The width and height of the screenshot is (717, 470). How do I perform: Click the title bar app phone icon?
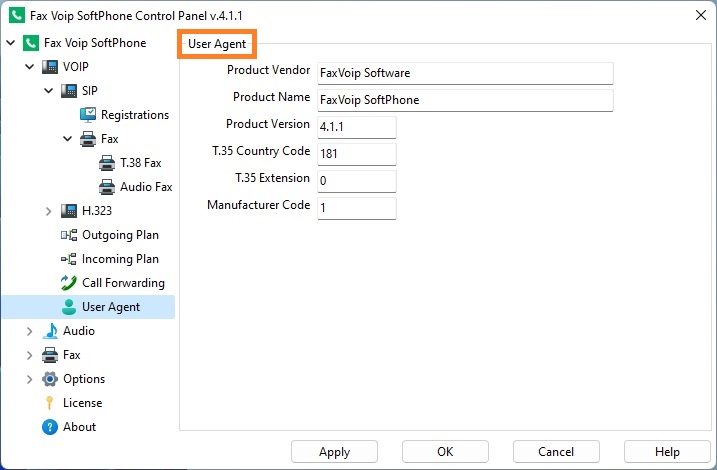point(17,16)
